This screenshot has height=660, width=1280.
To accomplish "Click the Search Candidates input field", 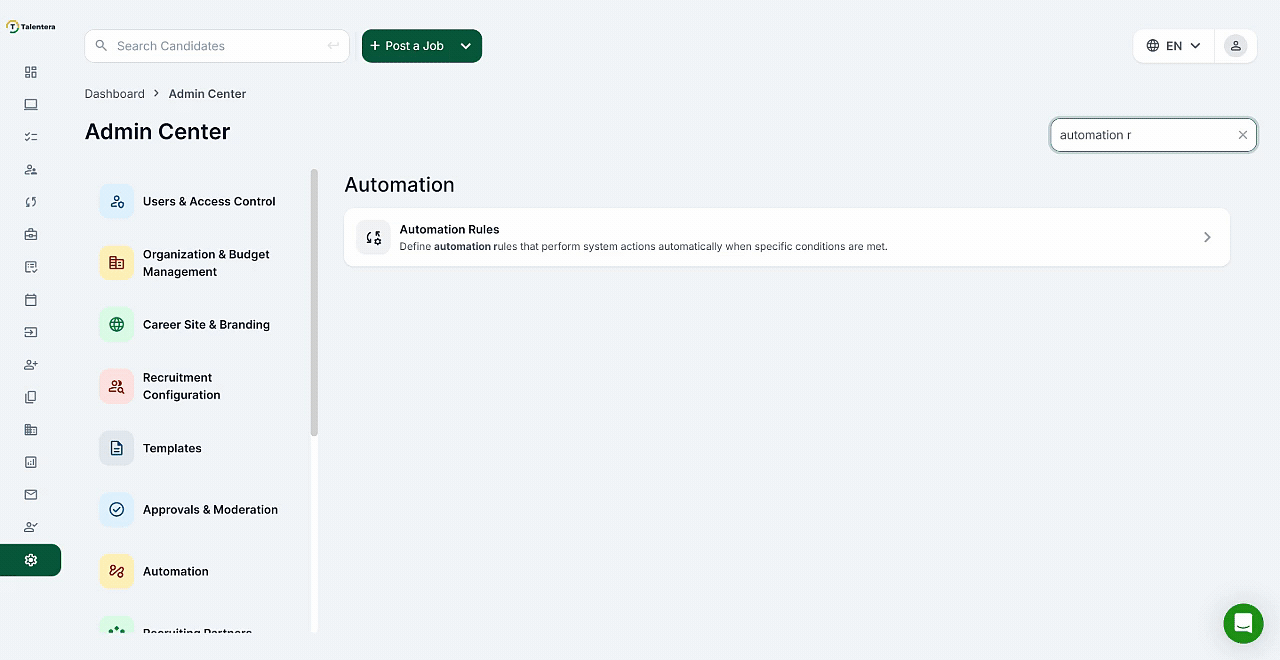I will pyautogui.click(x=215, y=46).
